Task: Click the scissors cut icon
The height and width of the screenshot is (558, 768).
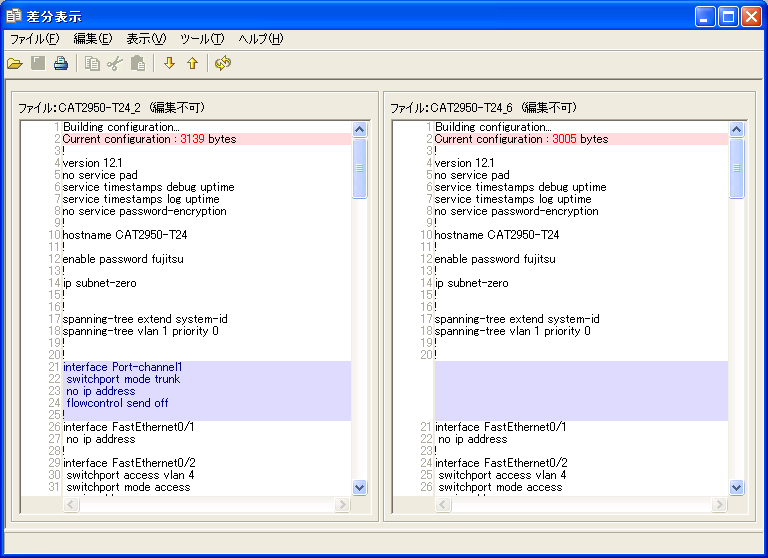Action: [x=115, y=64]
